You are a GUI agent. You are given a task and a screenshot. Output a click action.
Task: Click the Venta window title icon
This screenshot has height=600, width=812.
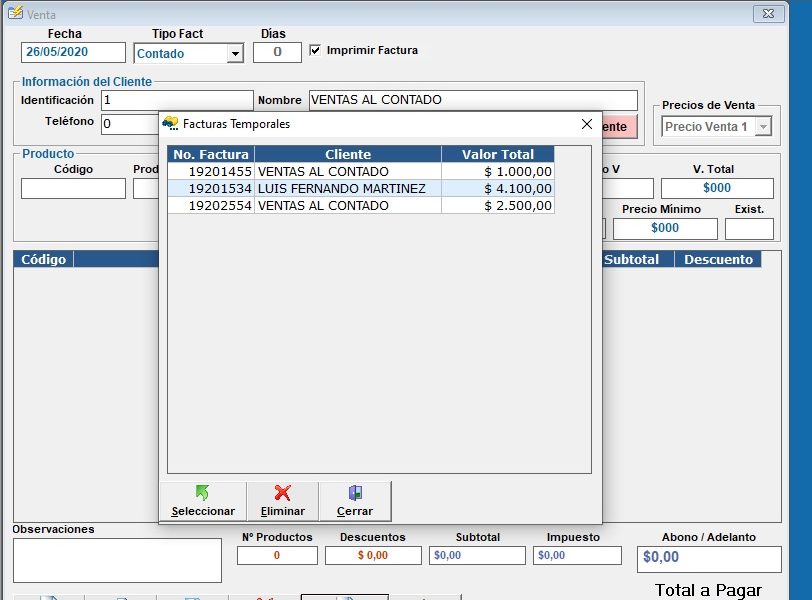15,14
